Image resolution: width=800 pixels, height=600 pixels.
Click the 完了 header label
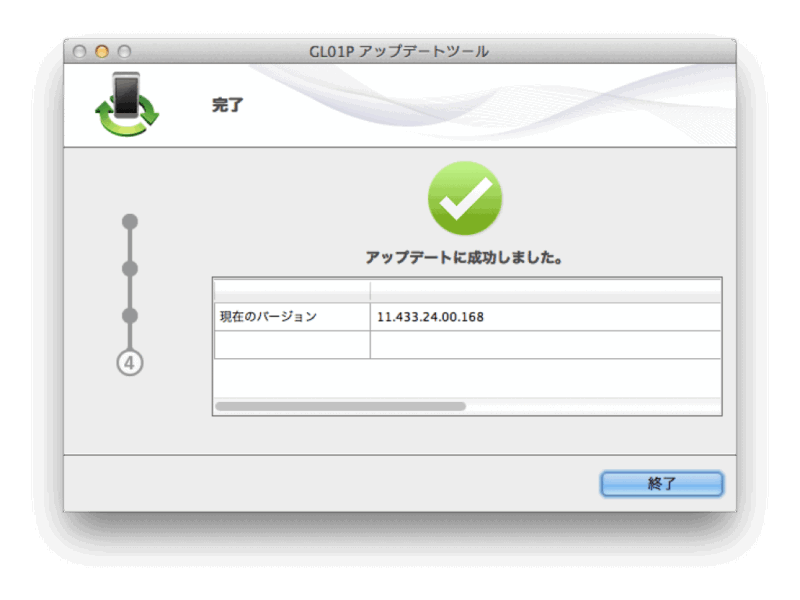(x=227, y=104)
